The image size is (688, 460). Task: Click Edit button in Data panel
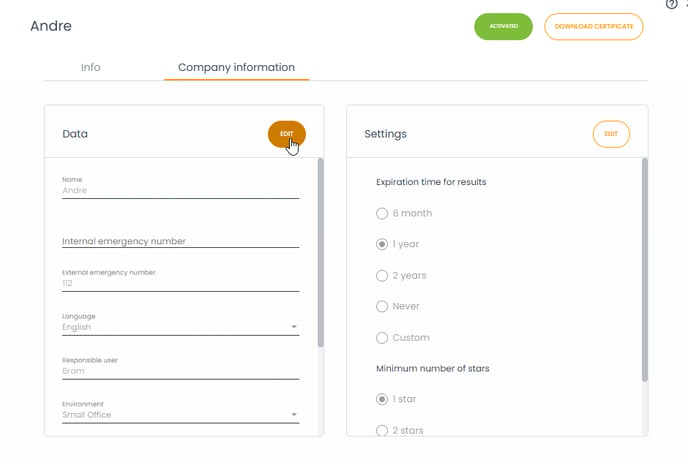[x=287, y=134]
